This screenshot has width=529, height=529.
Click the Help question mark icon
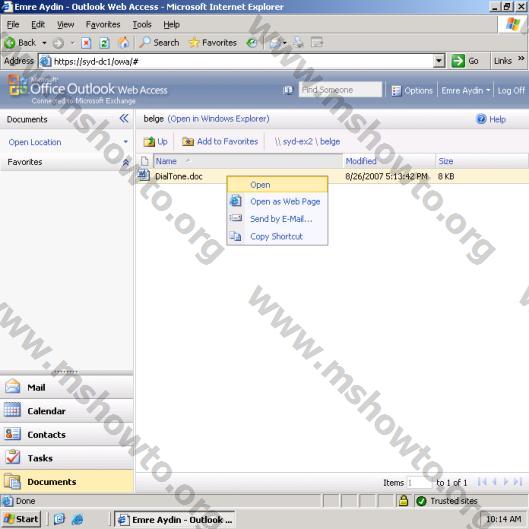[x=481, y=119]
